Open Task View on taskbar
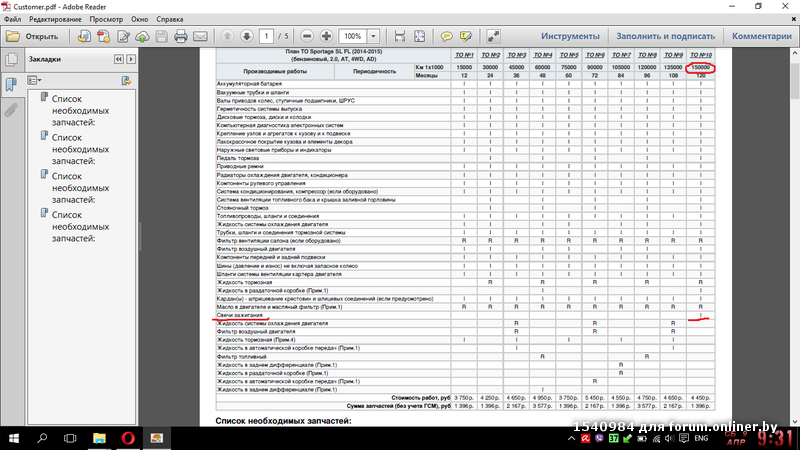This screenshot has width=800, height=450. coord(70,438)
